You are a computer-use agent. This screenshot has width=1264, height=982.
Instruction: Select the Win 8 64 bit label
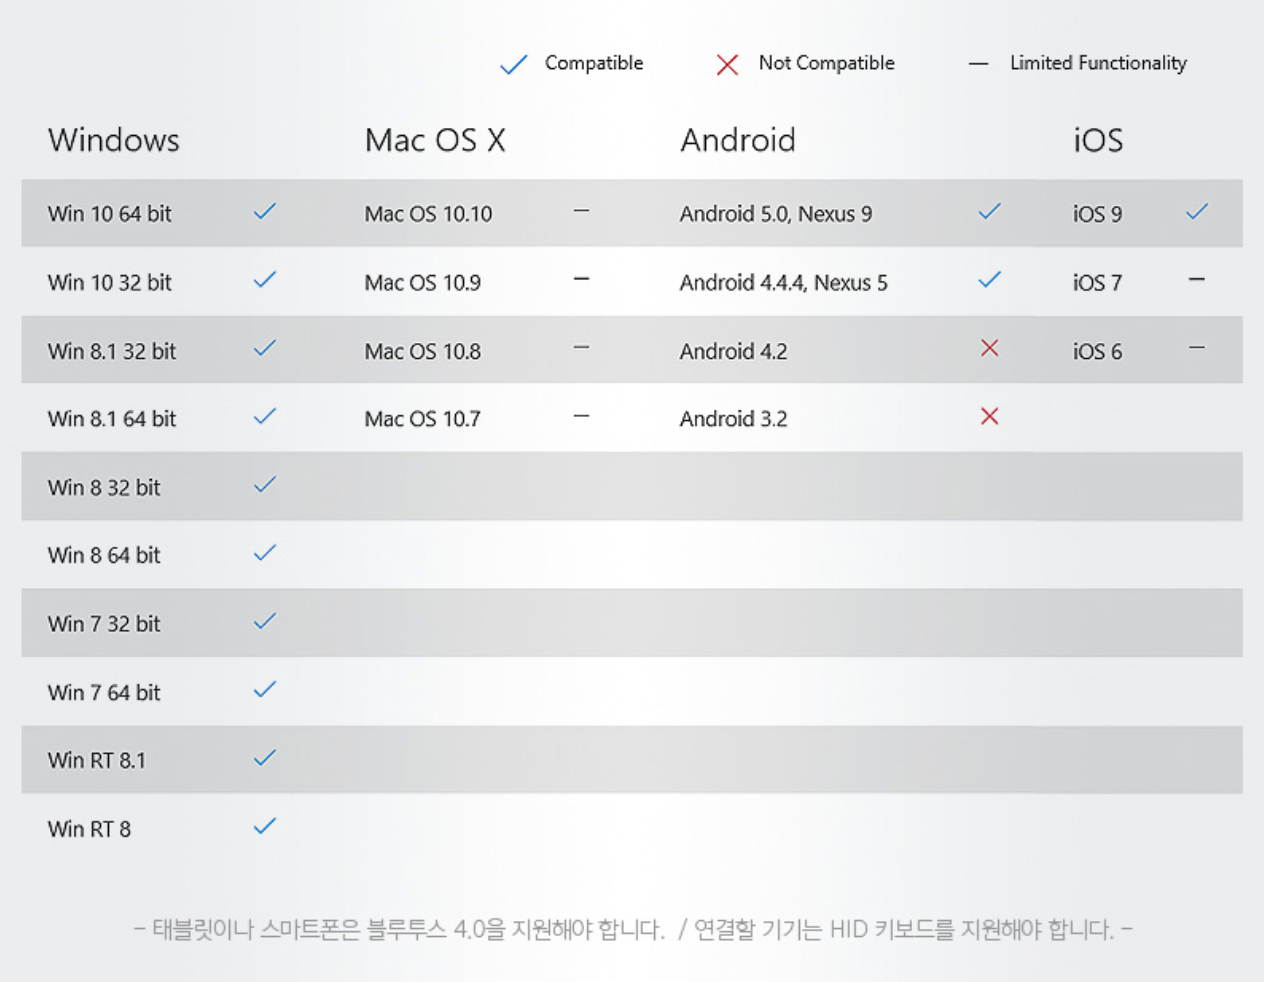point(104,555)
